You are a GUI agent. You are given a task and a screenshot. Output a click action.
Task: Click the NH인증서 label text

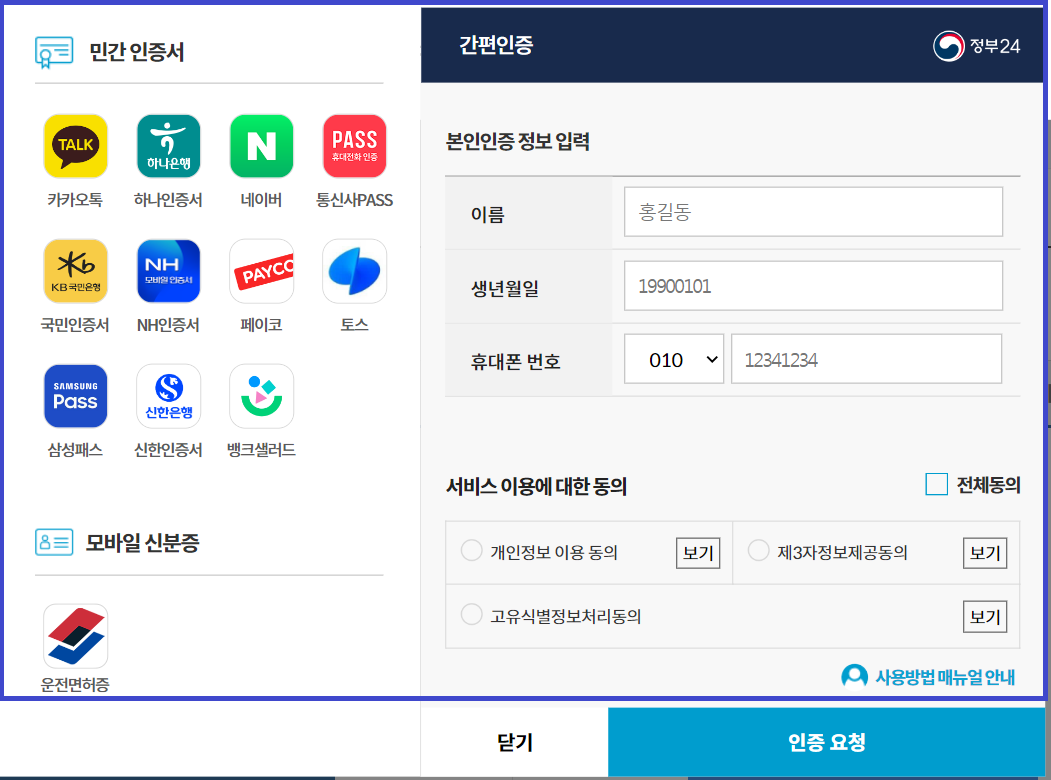click(x=168, y=325)
